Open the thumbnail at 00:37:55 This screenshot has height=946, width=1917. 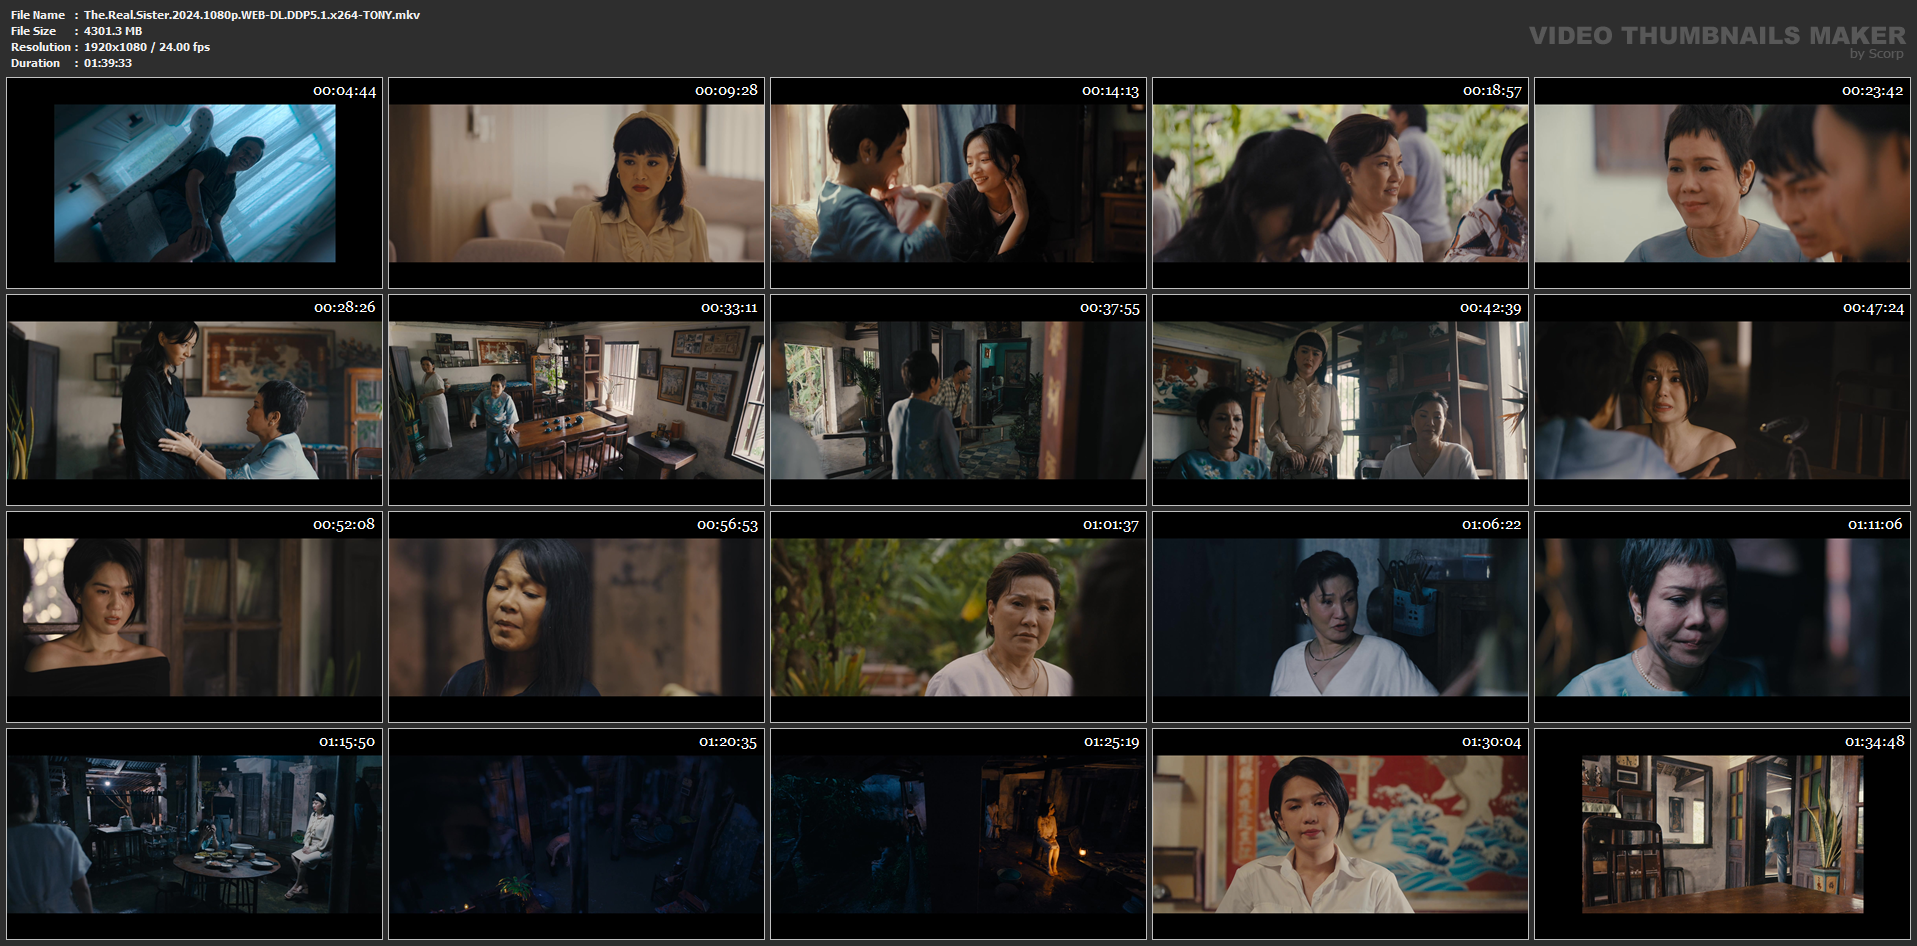[x=958, y=400]
